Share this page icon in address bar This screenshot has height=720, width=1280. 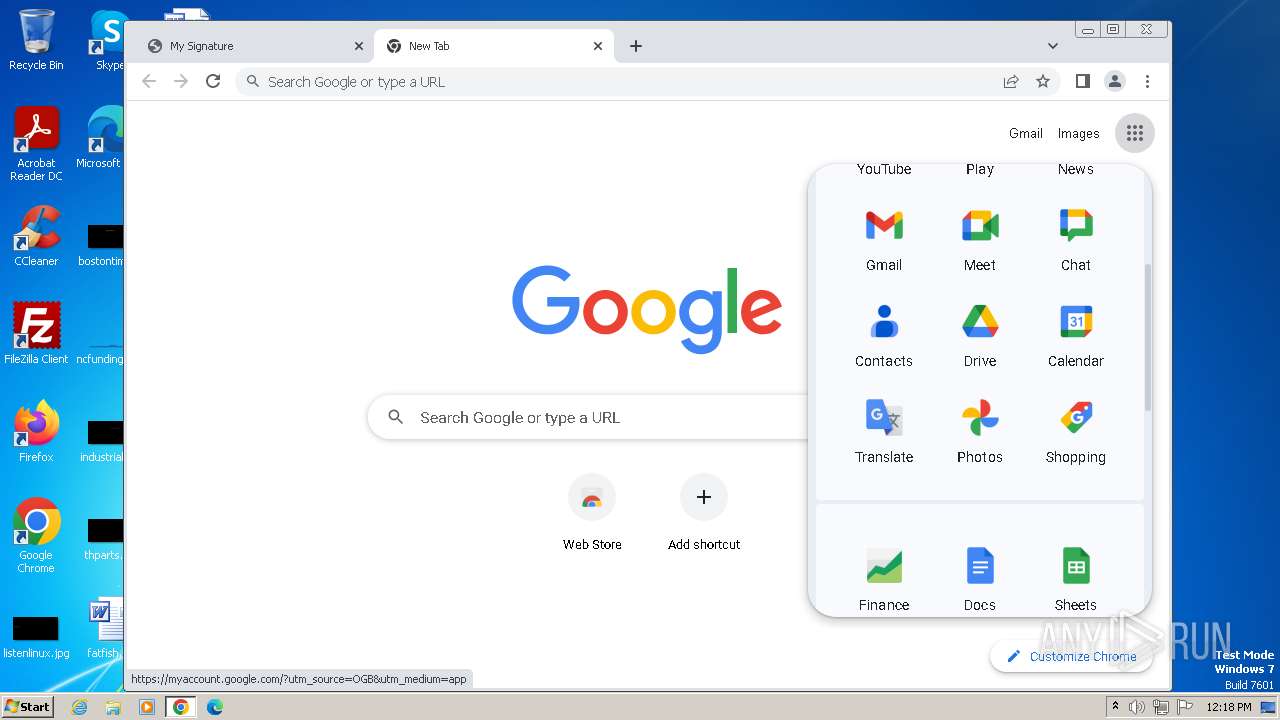click(x=1011, y=81)
